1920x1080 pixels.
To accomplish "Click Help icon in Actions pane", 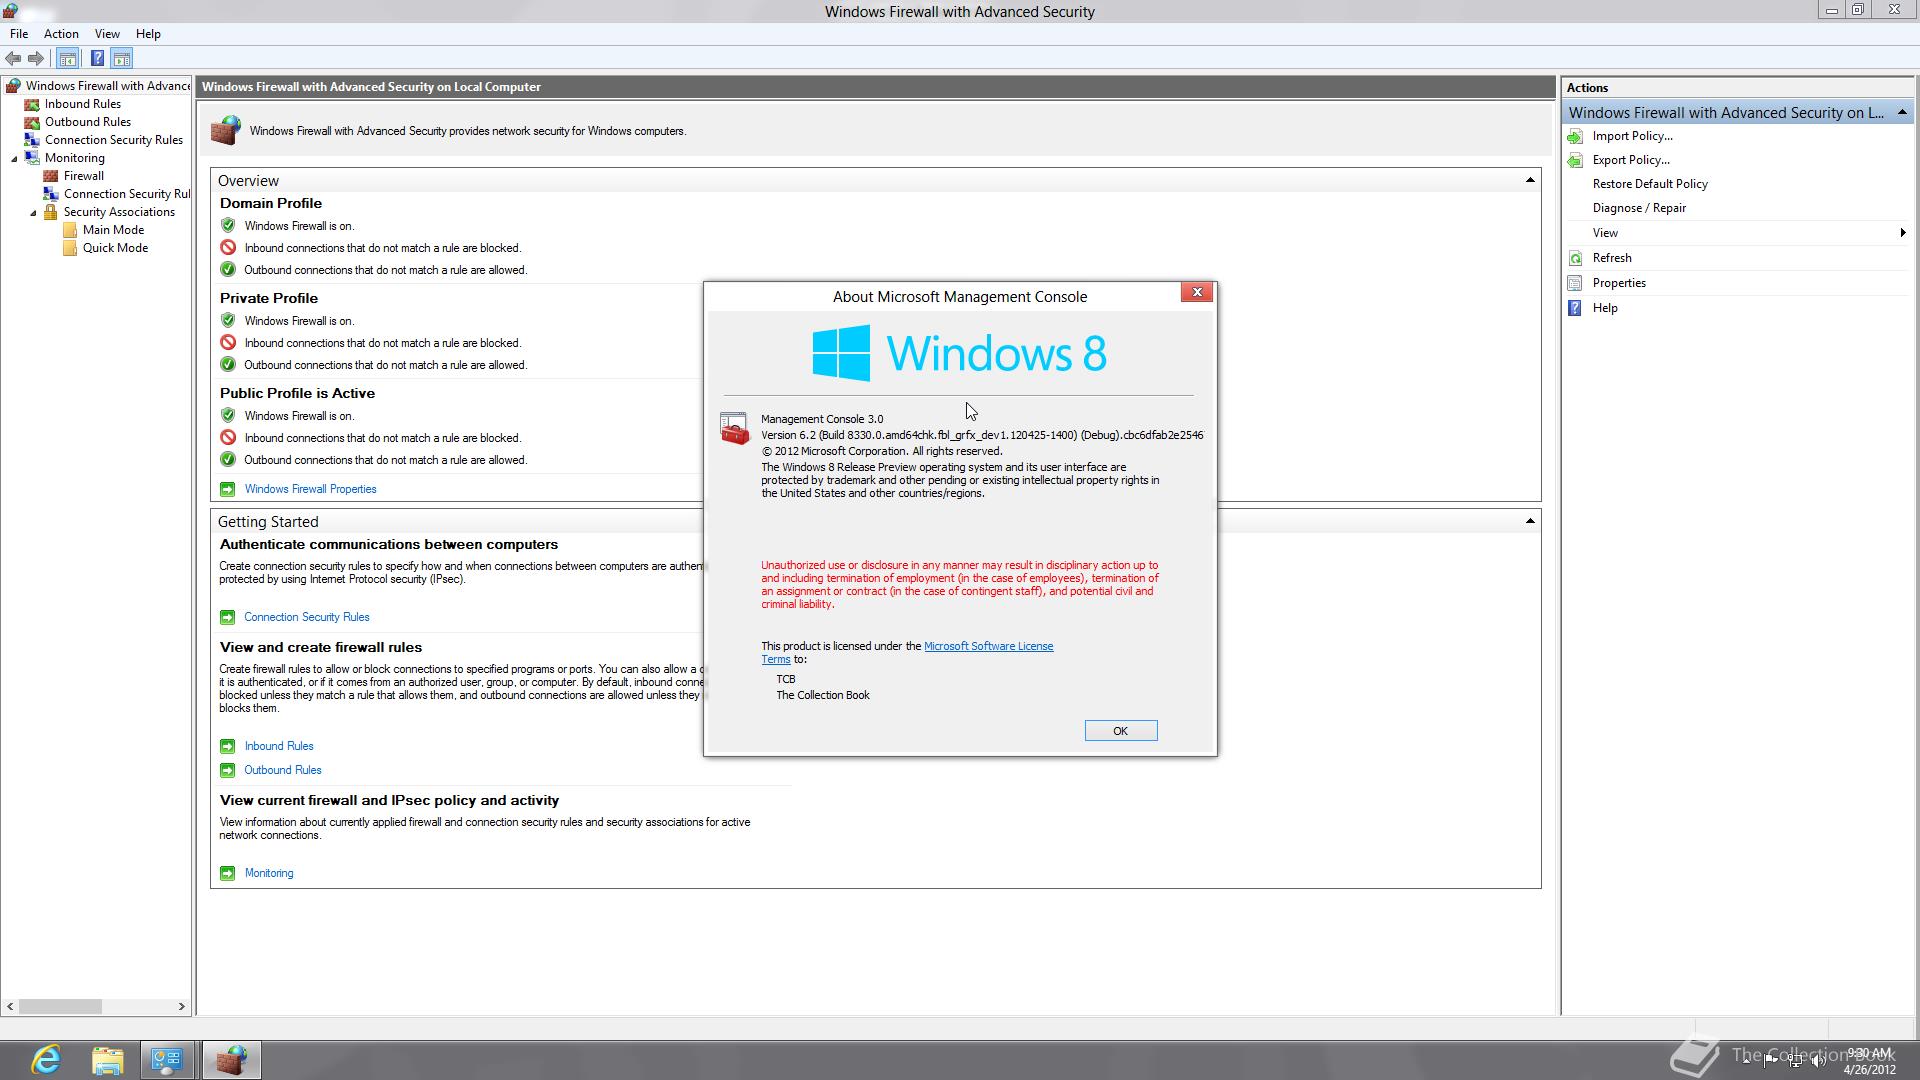I will point(1575,308).
